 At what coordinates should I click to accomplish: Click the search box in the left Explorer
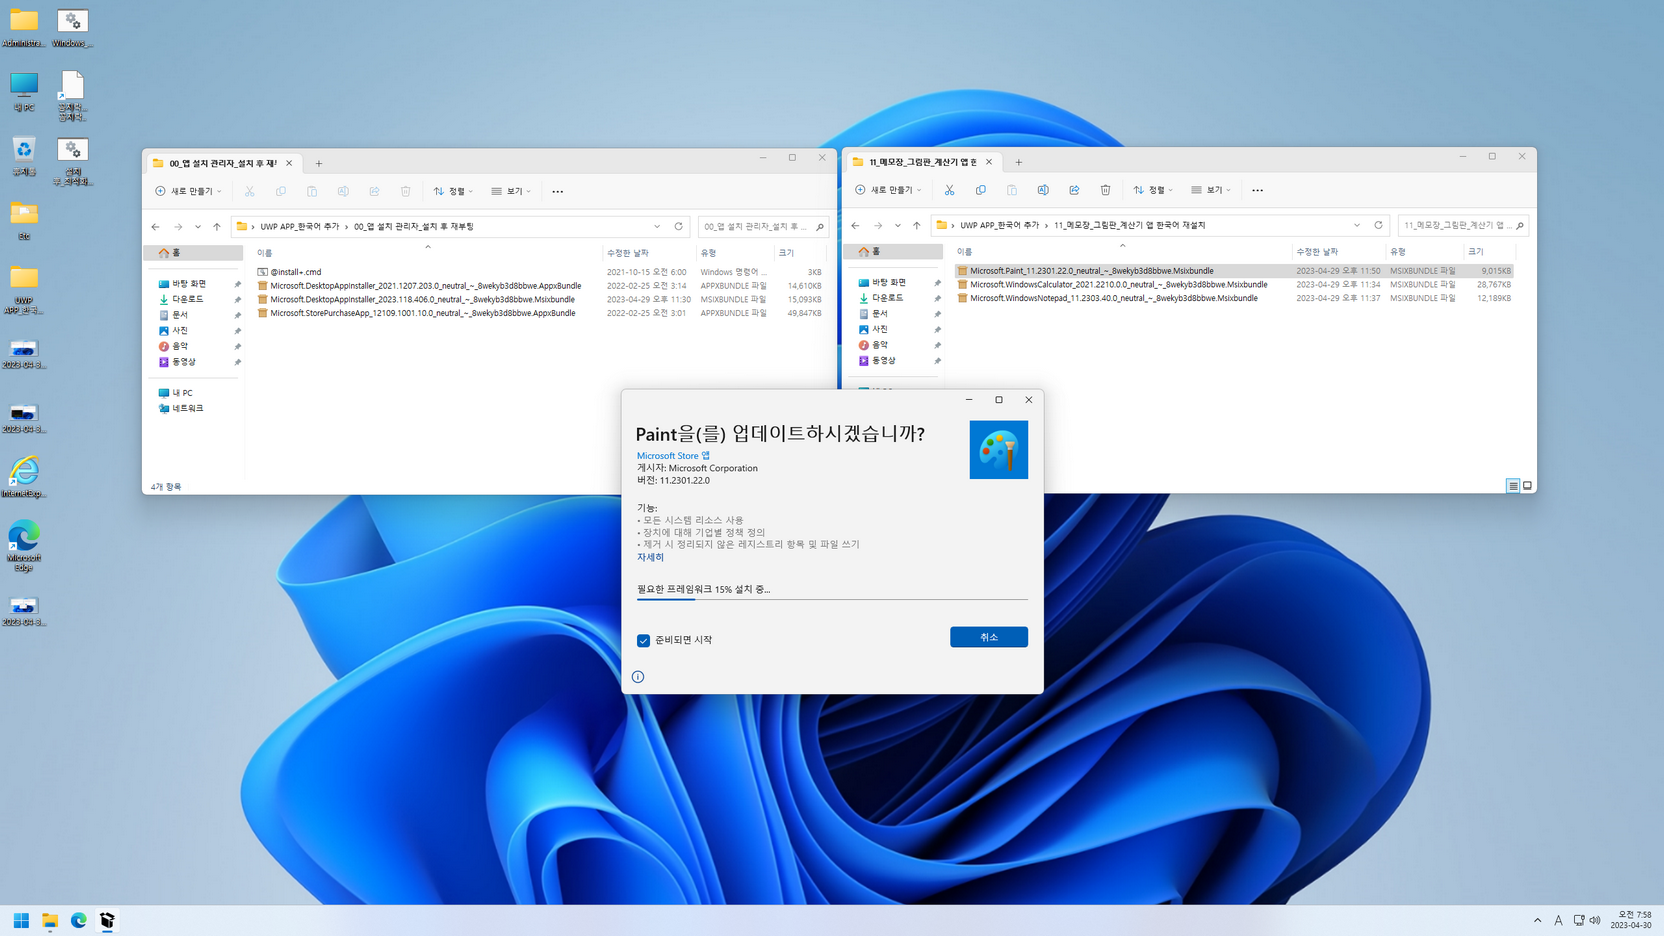762,227
